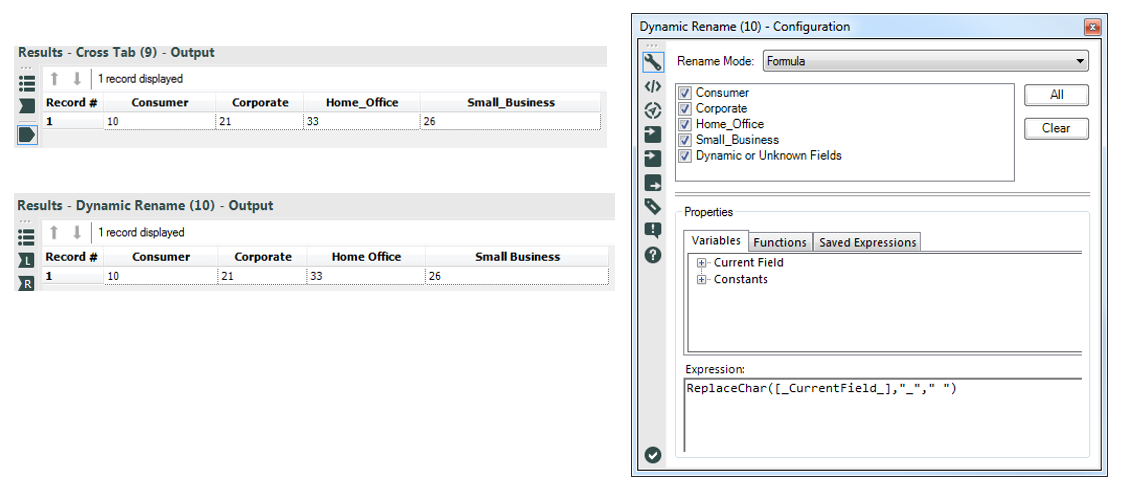This screenshot has width=1133, height=500.
Task: Select cell 21 in Cross Tab results
Action: tap(260, 121)
